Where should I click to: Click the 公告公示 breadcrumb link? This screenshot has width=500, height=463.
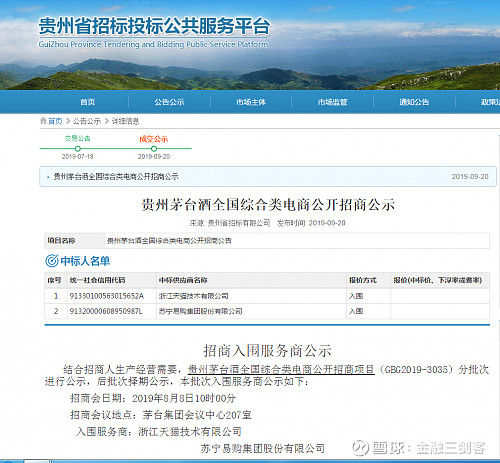coord(87,121)
